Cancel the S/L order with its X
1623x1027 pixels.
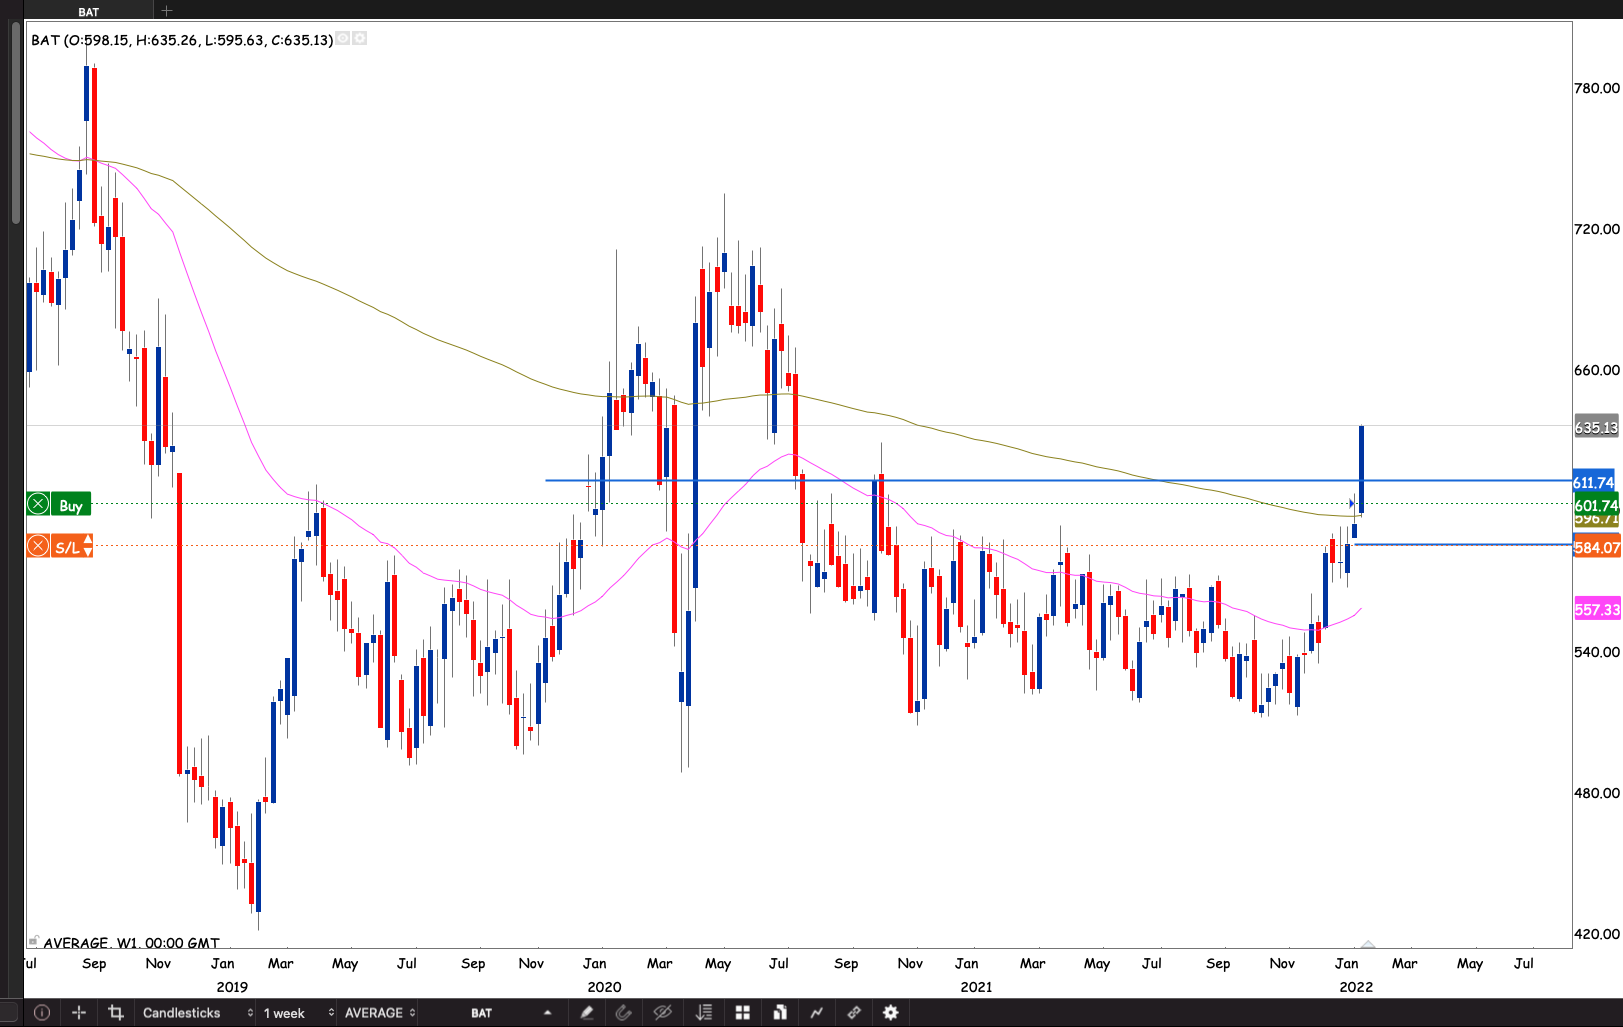click(x=37, y=546)
